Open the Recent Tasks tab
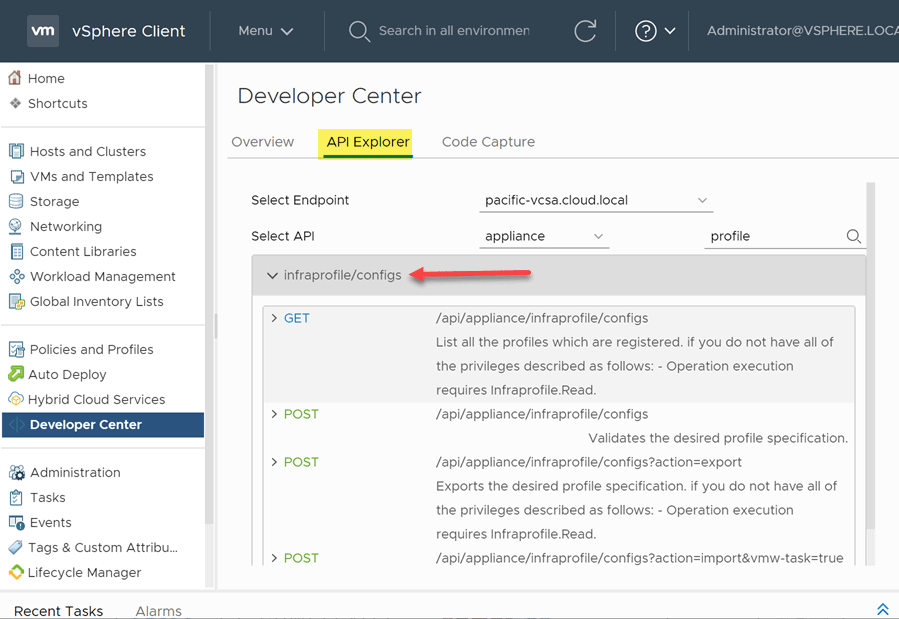 pyautogui.click(x=58, y=611)
